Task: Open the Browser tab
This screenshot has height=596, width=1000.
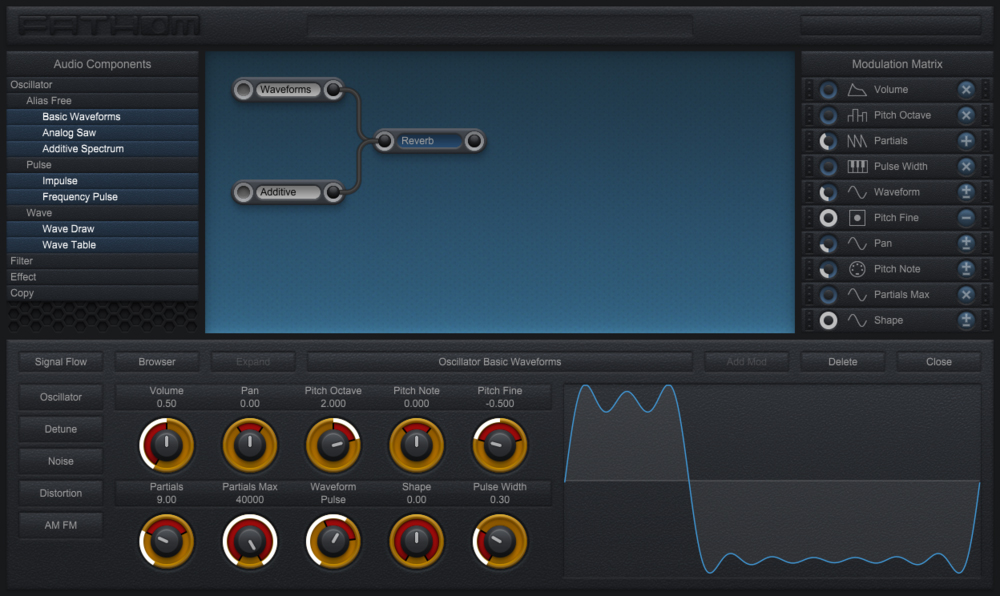Action: (x=157, y=361)
